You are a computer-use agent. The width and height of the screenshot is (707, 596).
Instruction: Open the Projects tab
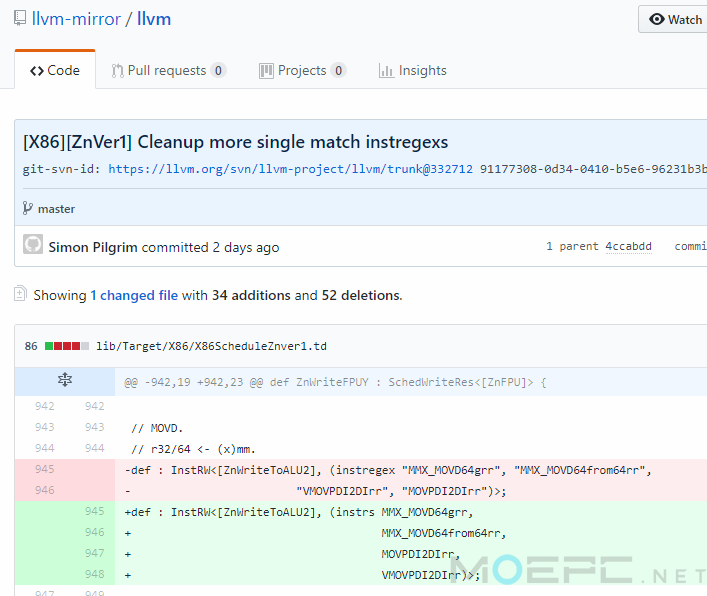click(303, 70)
